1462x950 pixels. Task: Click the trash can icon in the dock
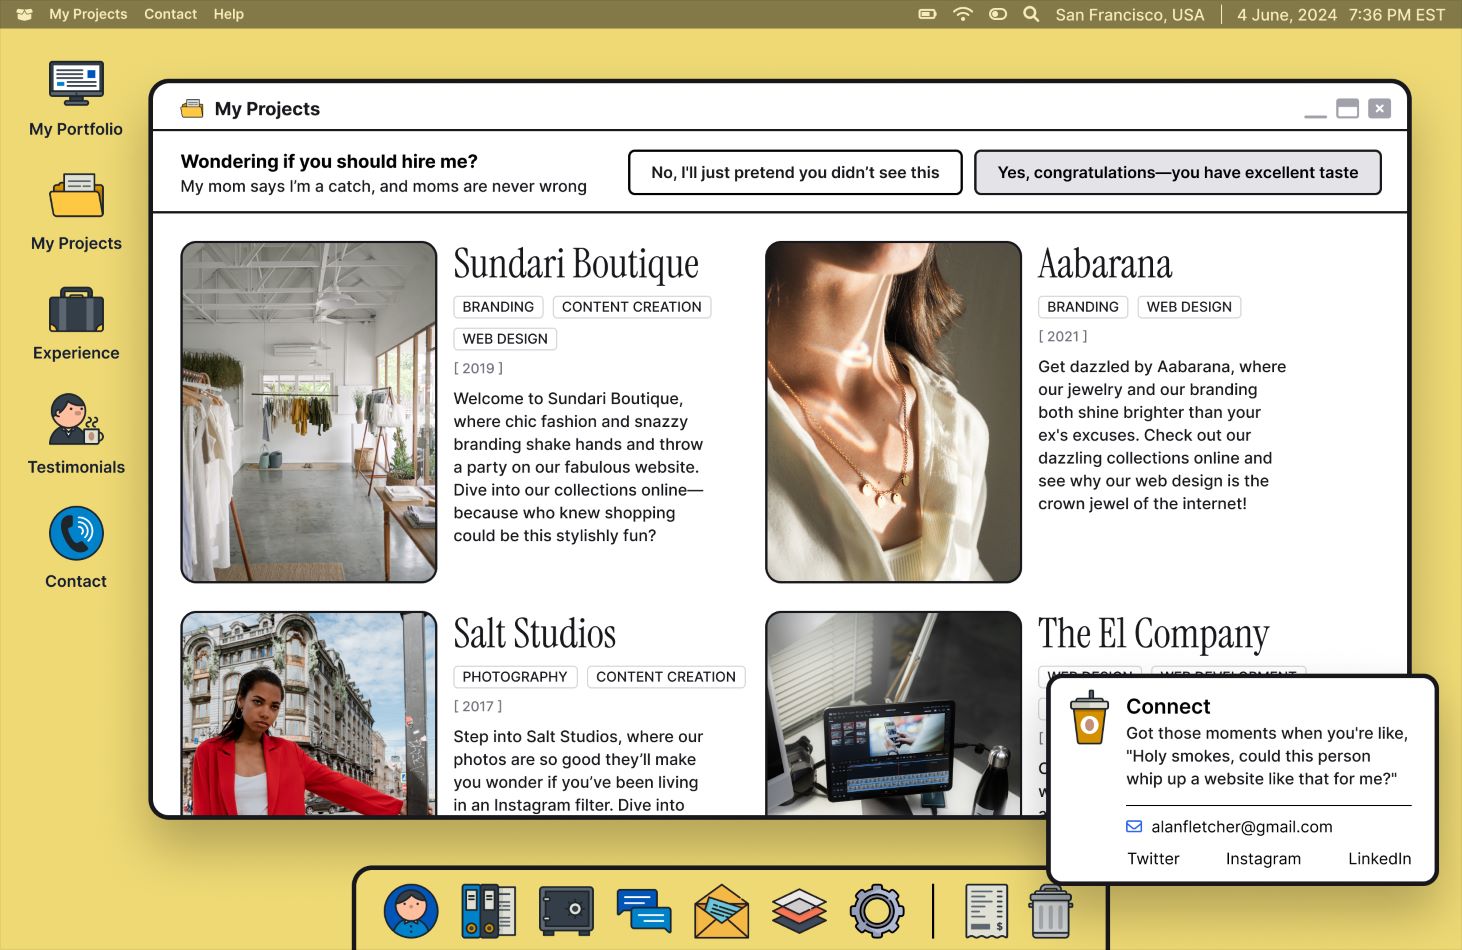click(x=1049, y=911)
